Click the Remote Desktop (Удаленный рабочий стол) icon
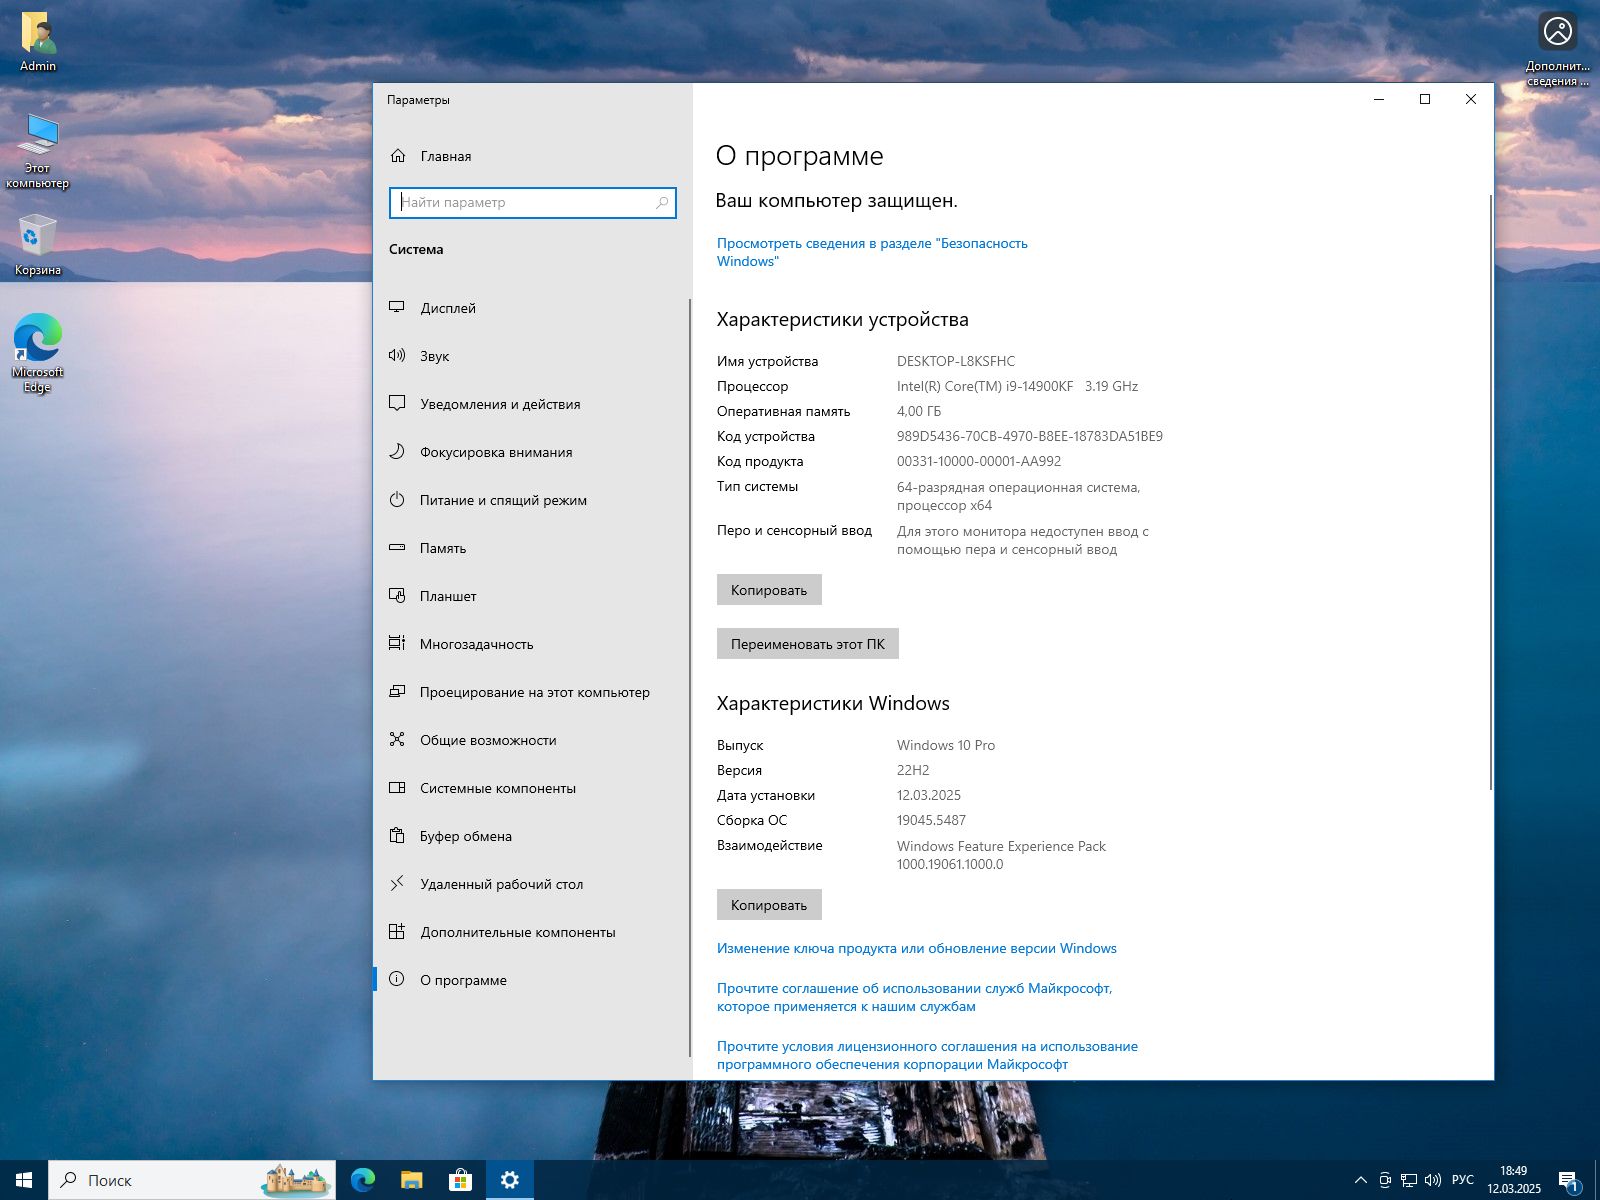 tap(397, 883)
